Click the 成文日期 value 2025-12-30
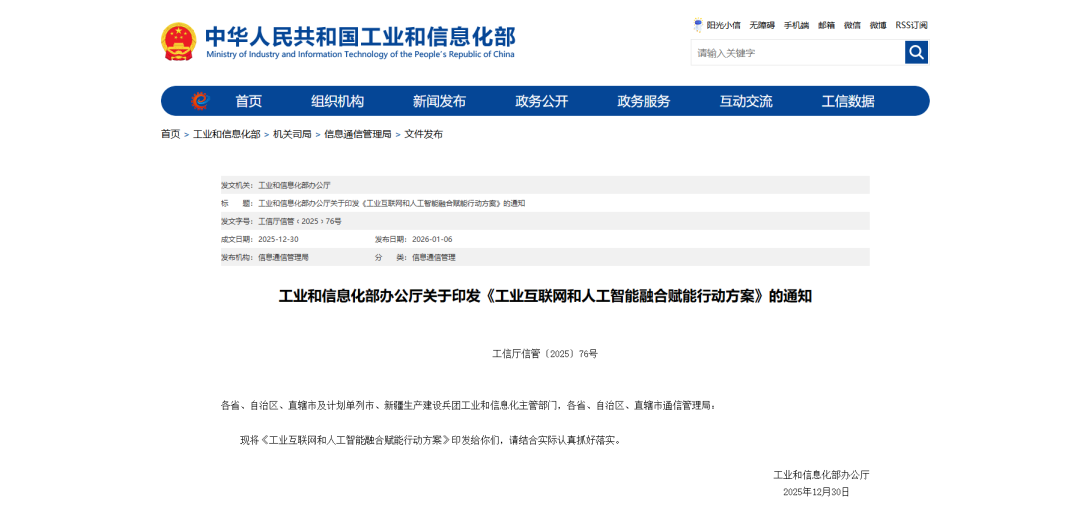The width and height of the screenshot is (1080, 509). (278, 239)
